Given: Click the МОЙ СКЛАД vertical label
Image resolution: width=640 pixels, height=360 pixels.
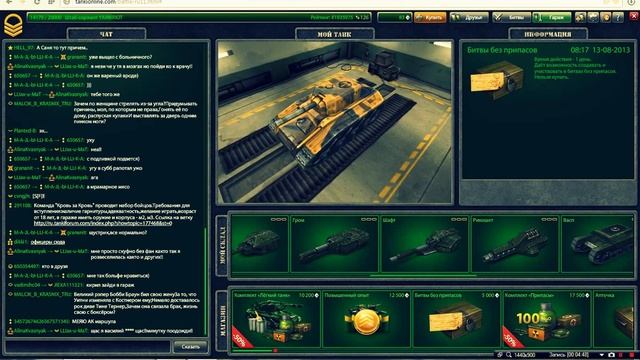Looking at the screenshot, I should 222,245.
